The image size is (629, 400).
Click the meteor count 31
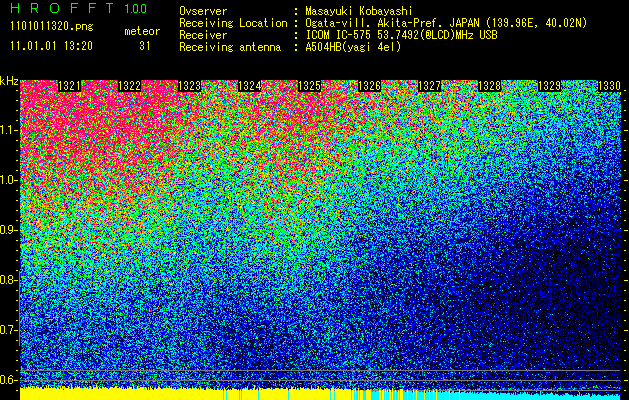click(x=145, y=46)
